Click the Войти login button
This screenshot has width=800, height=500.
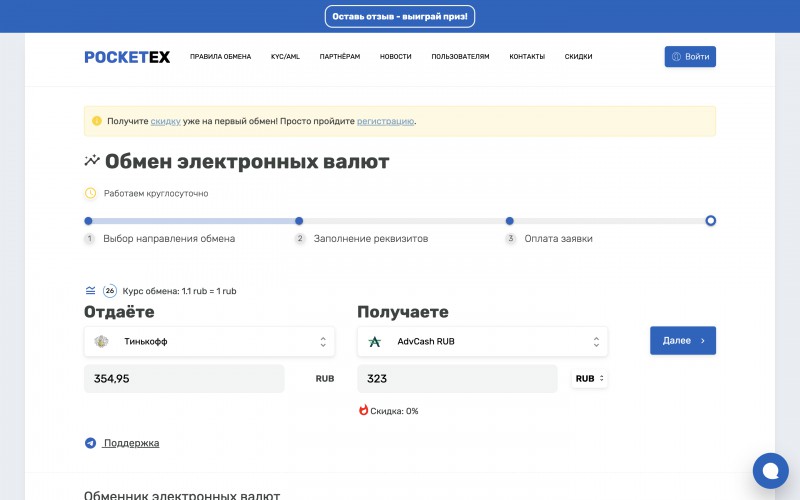pos(690,57)
